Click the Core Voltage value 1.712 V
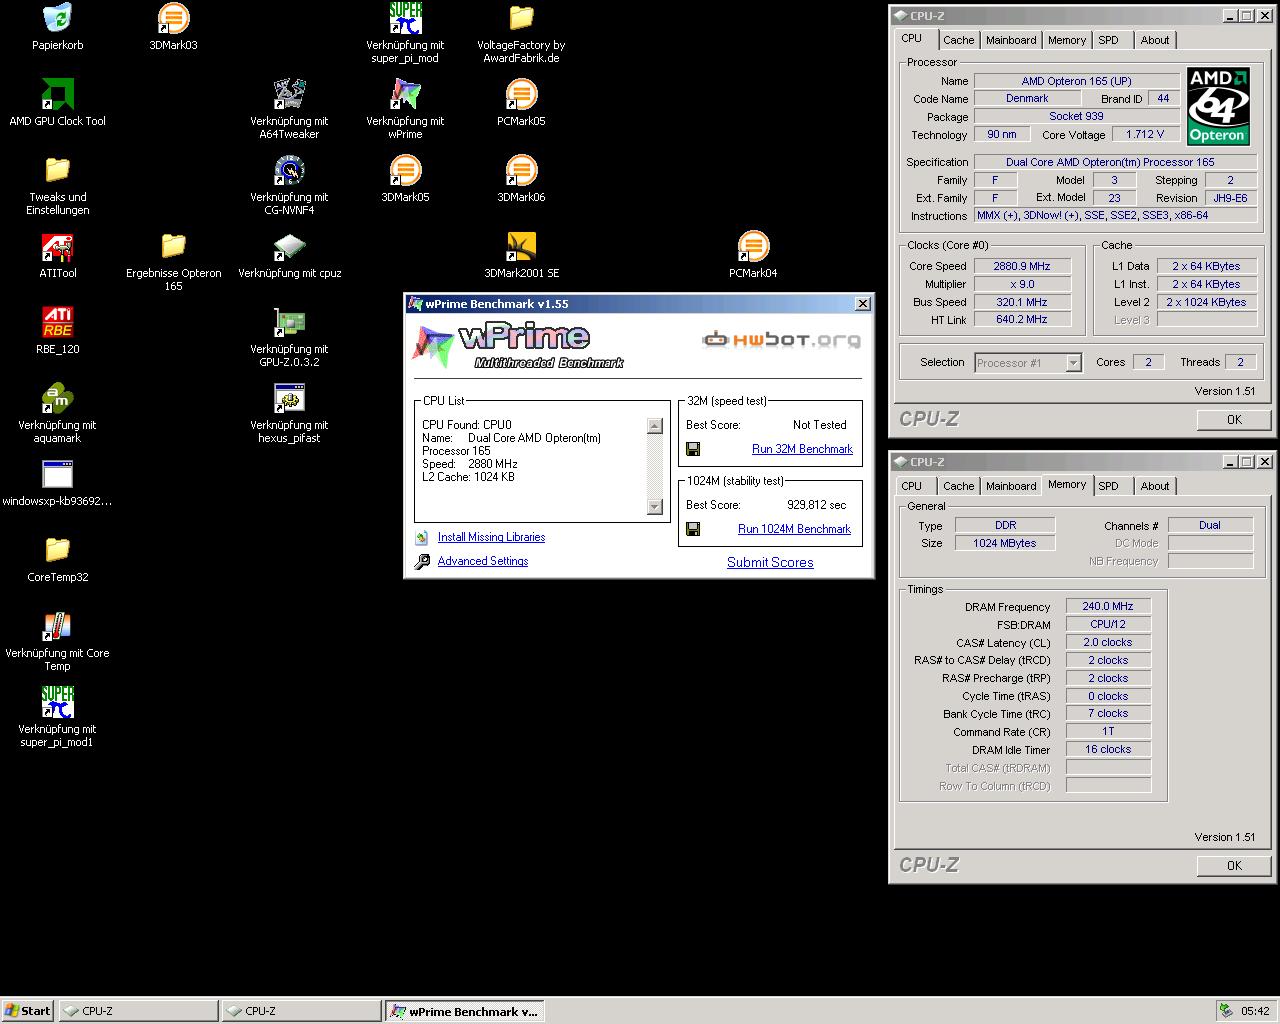 point(1144,134)
